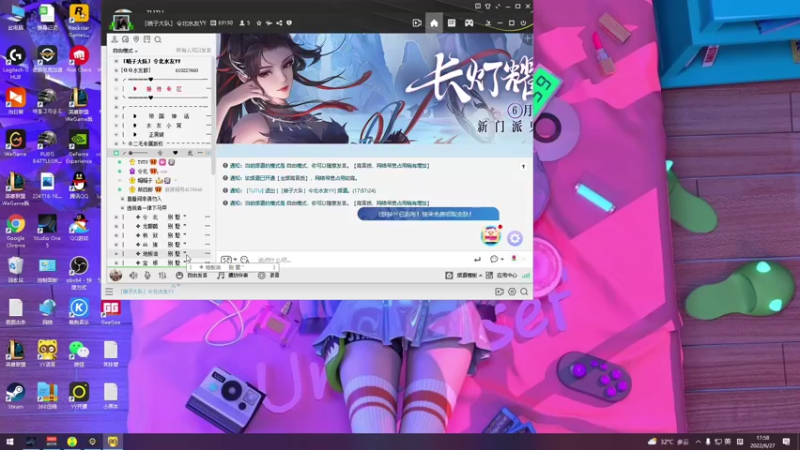Expand the small arrow right of the flower icon
Image resolution: width=800 pixels, height=450 pixels.
pyautogui.click(x=523, y=259)
